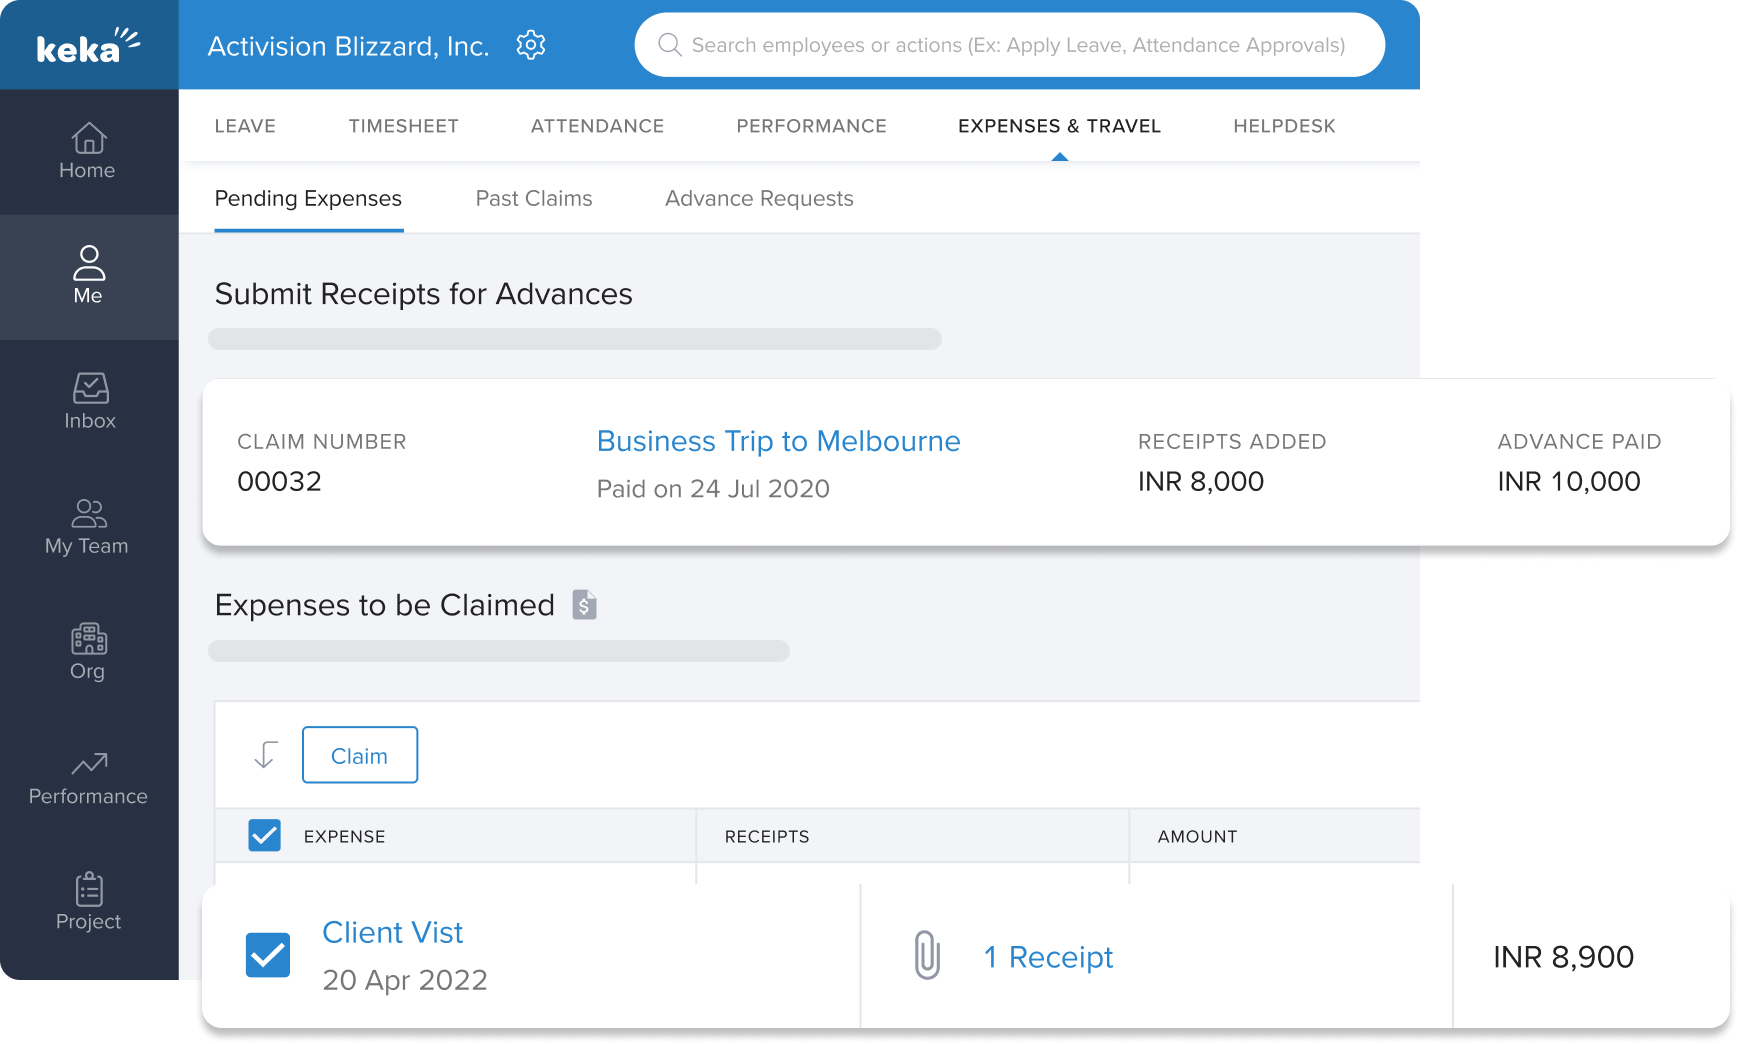Click the progress bar under Submit Receipts for Advances
The image size is (1738, 1044).
coord(575,339)
